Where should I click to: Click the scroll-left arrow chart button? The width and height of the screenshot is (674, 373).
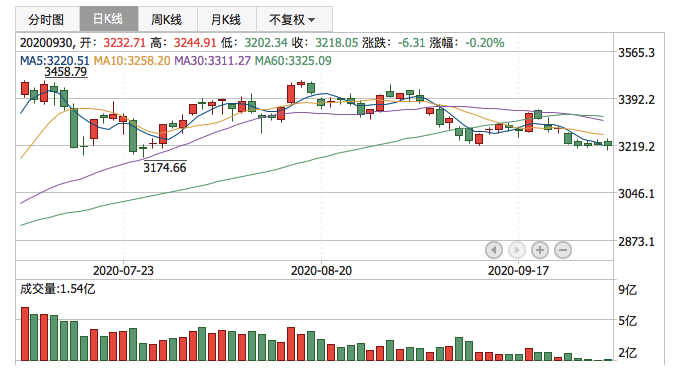click(494, 250)
